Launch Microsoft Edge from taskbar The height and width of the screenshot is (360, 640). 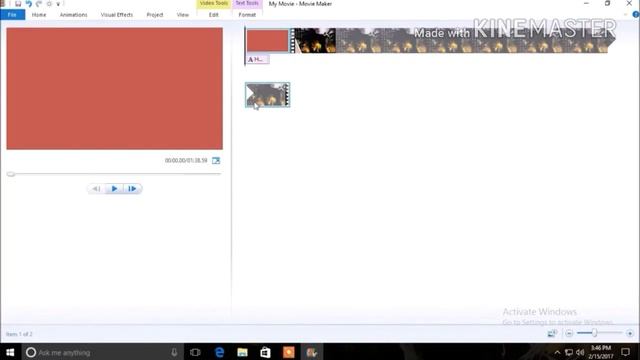[x=219, y=352]
